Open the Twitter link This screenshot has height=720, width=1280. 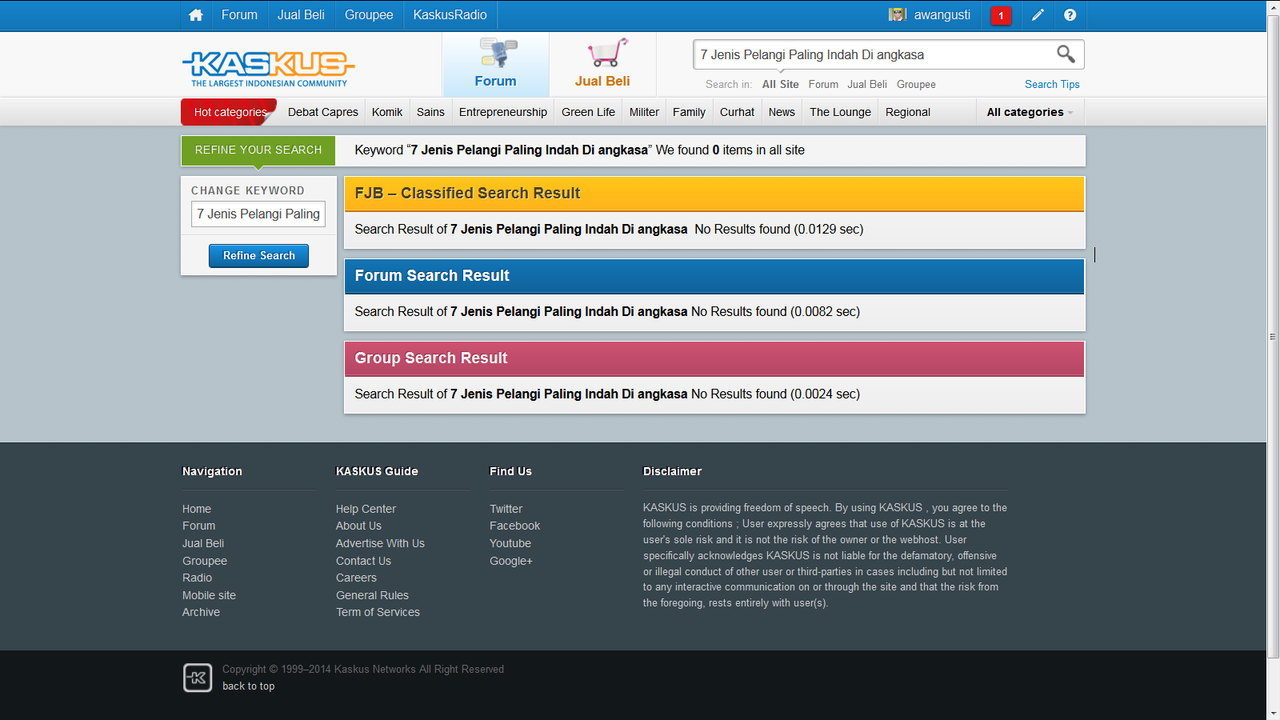click(506, 509)
